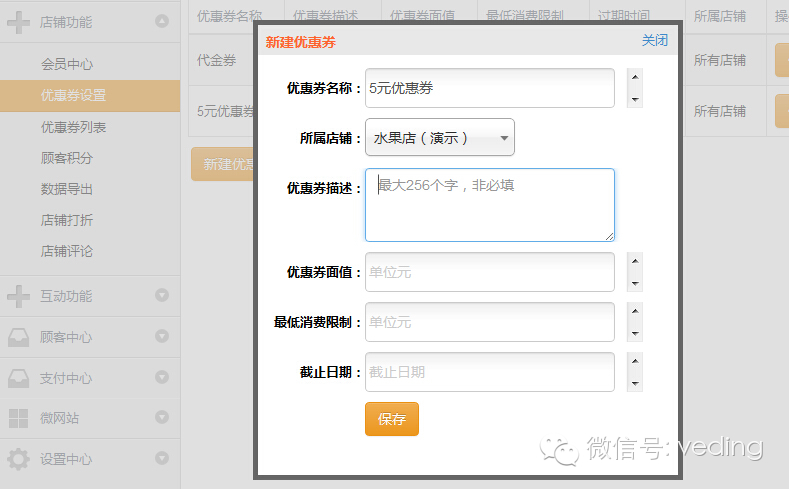Click the inbox icon beside 支付中心

(18, 378)
